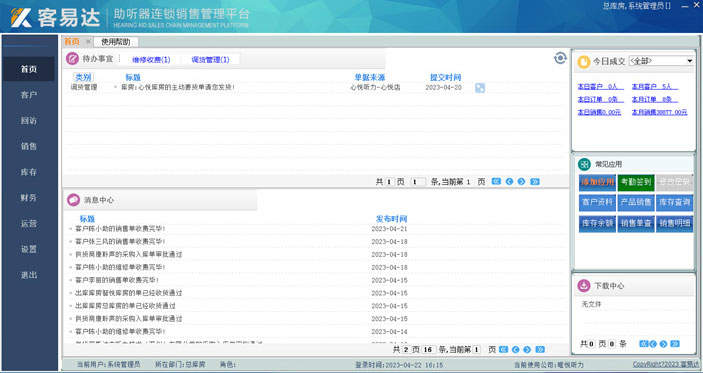This screenshot has width=703, height=373.
Task: Click the 常见应用 green grid icon
Action: click(584, 164)
